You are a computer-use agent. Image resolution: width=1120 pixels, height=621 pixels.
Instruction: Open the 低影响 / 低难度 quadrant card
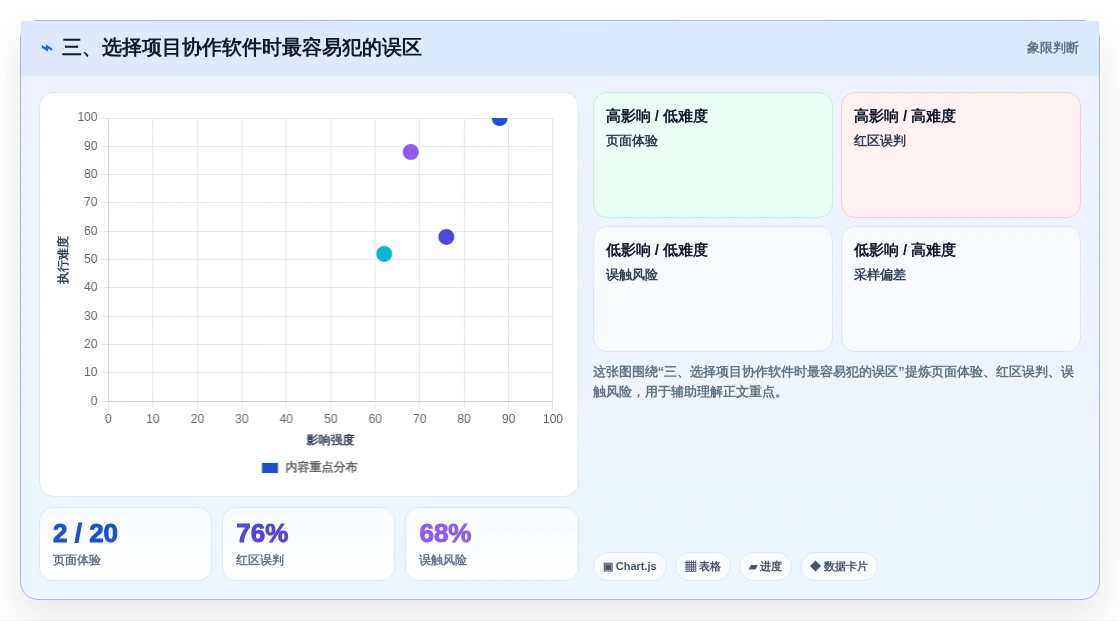pos(713,289)
